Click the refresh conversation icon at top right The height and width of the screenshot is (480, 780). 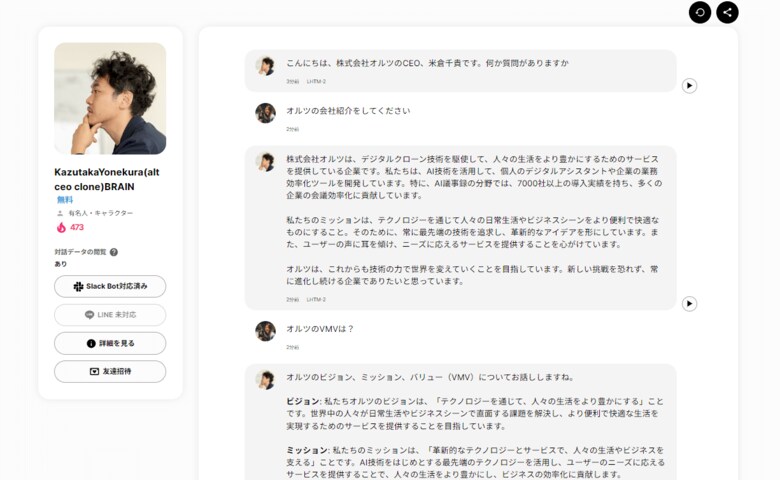(x=700, y=12)
